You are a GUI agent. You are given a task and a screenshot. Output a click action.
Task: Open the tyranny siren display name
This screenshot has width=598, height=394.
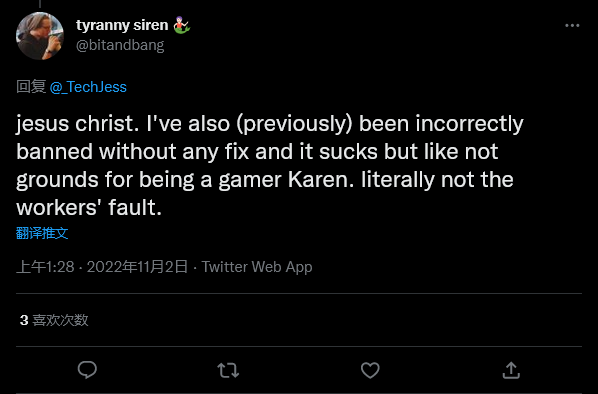pos(122,25)
